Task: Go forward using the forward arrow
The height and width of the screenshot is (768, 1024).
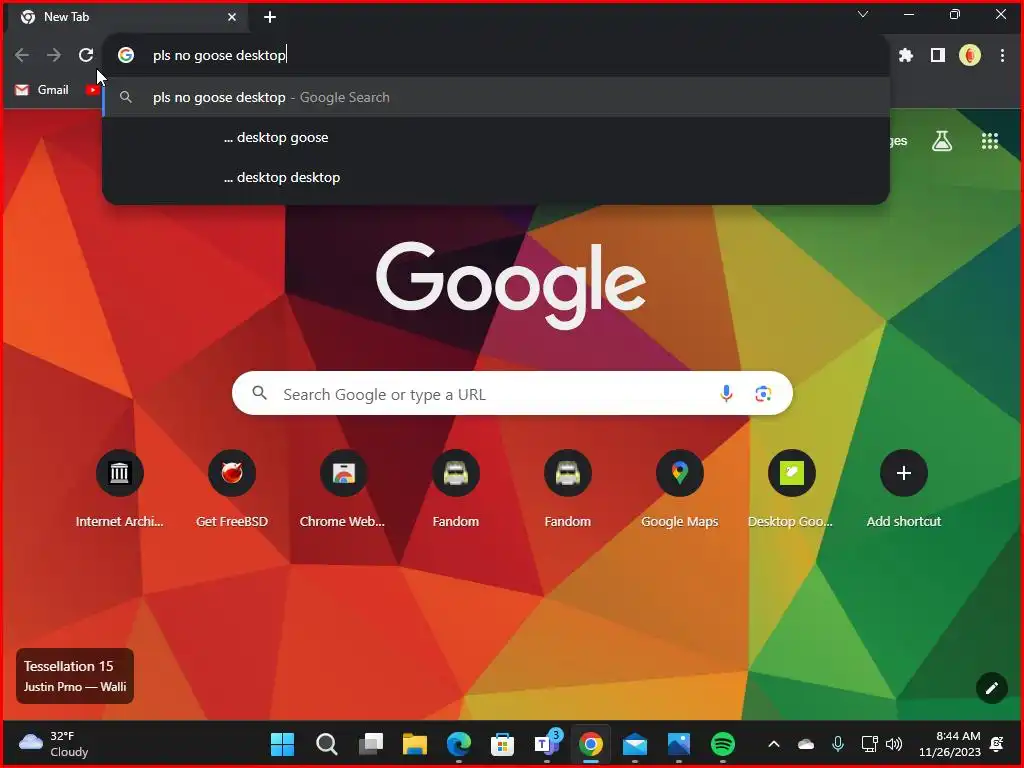Action: [54, 56]
